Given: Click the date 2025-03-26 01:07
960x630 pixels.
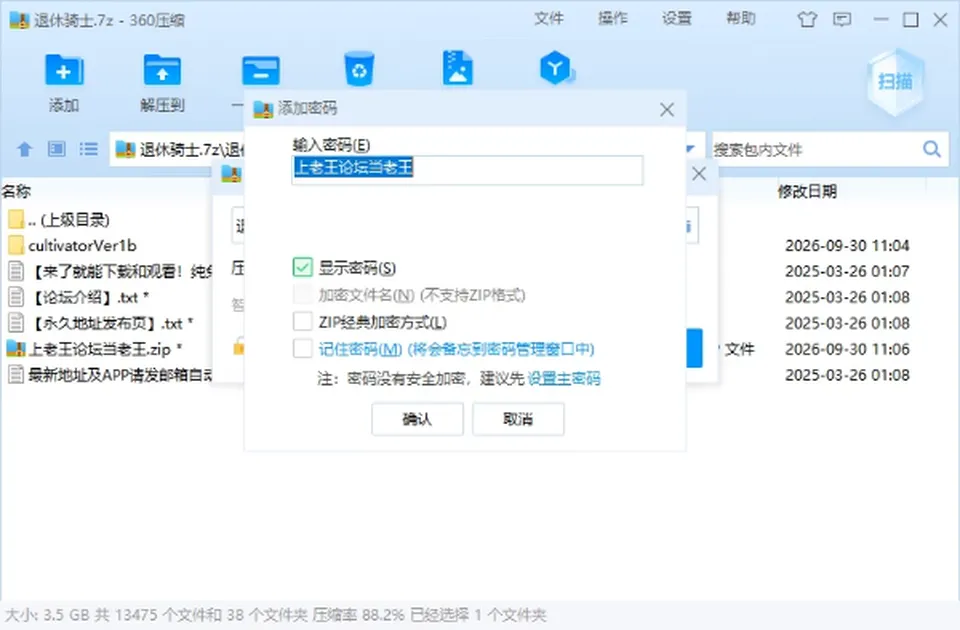Looking at the screenshot, I should (x=847, y=271).
